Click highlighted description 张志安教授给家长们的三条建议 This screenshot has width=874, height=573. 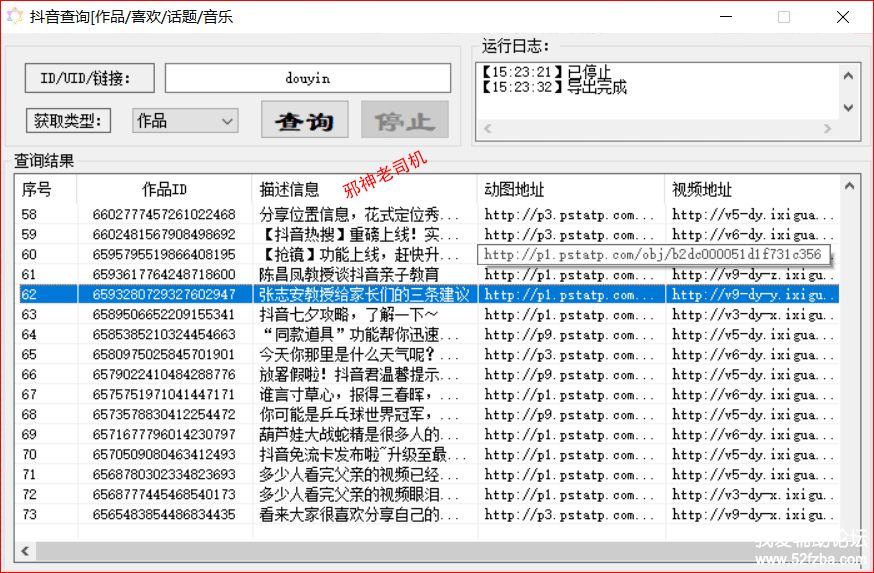(x=365, y=294)
